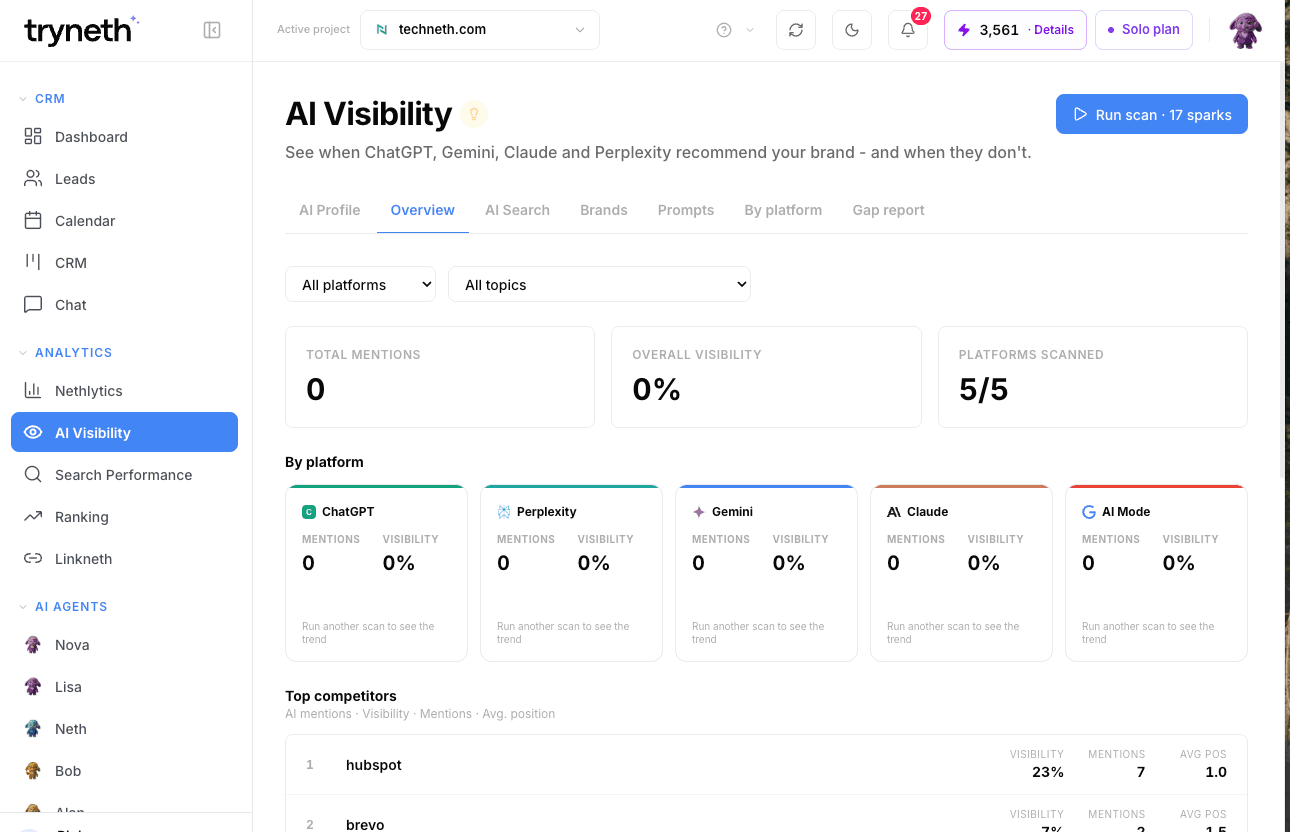Click the Total Mentions value 0
Screen dimensions: 1290x832
316,389
